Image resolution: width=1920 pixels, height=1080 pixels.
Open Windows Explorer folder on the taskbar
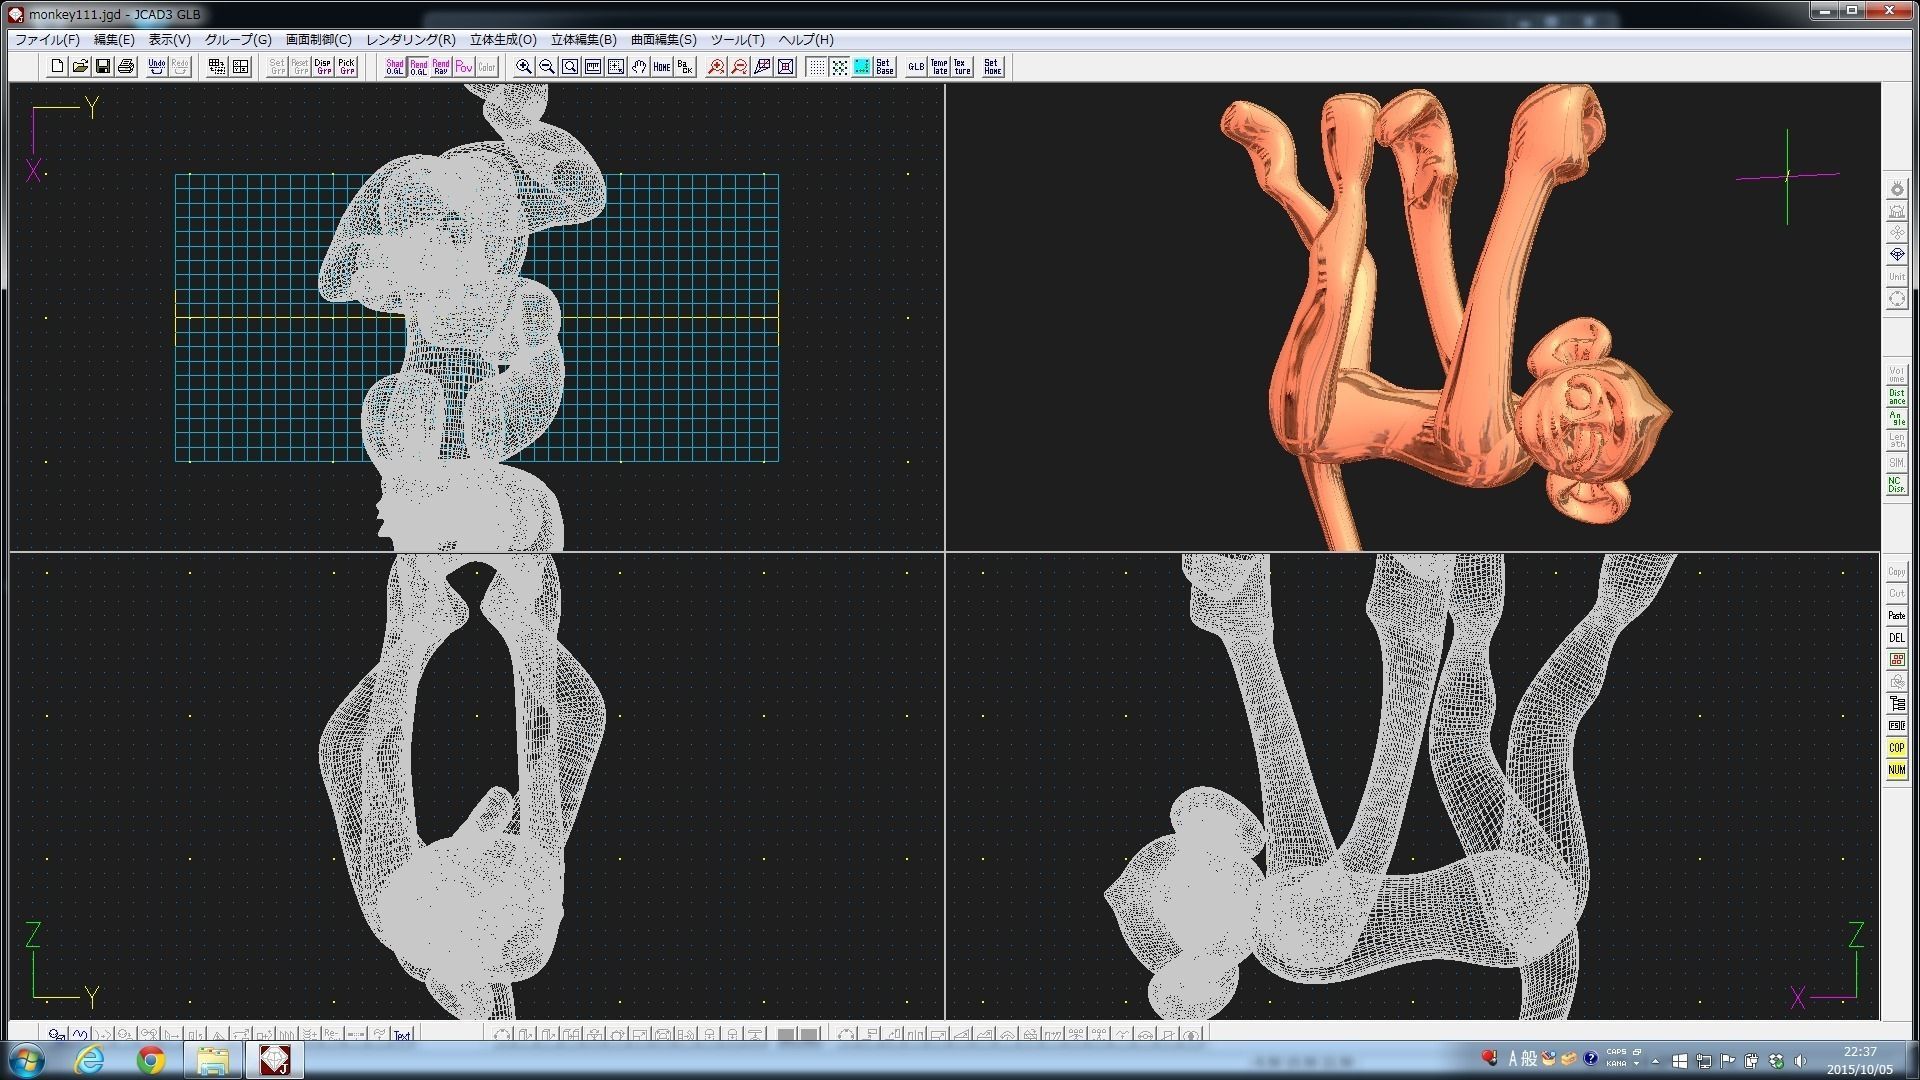coord(213,1060)
